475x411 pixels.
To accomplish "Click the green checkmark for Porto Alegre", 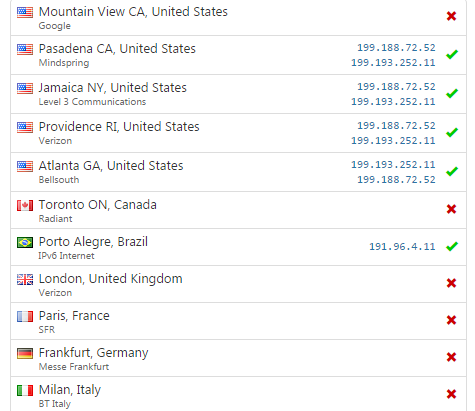I will (x=452, y=246).
